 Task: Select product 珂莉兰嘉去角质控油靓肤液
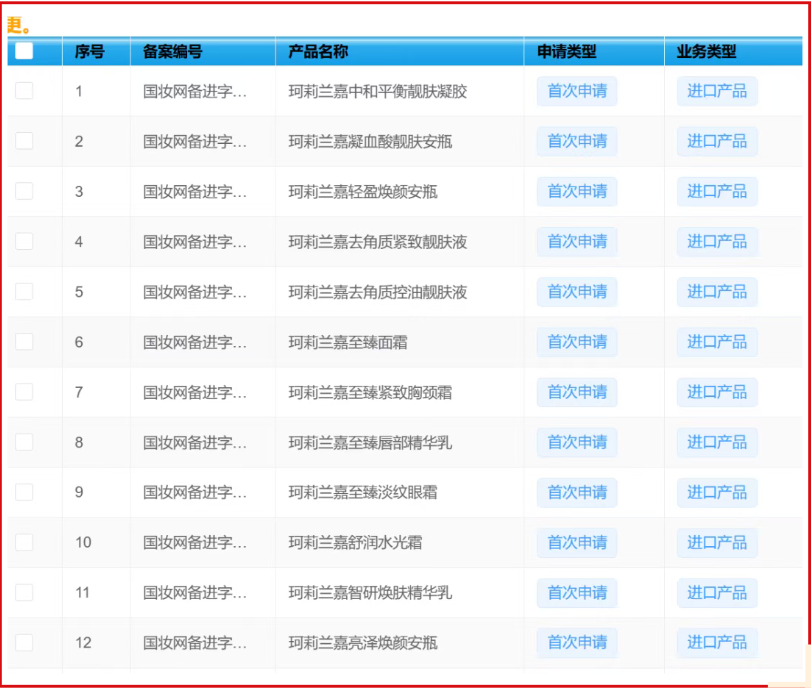pos(378,292)
